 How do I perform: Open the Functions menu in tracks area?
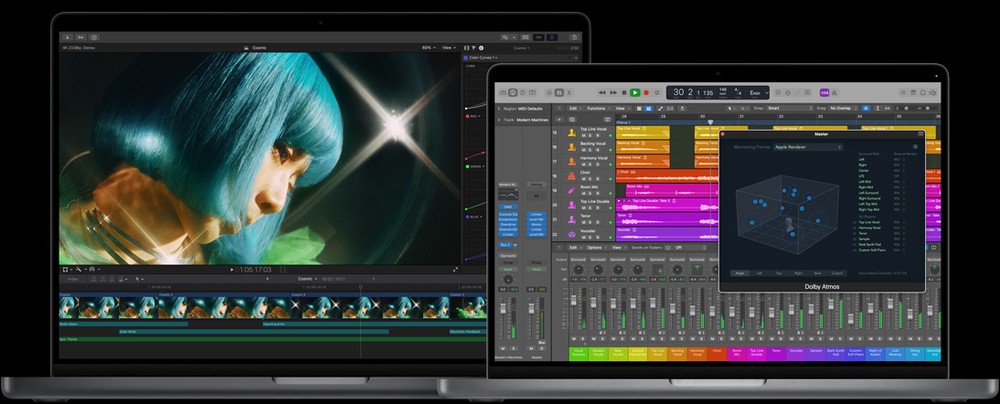coord(598,107)
